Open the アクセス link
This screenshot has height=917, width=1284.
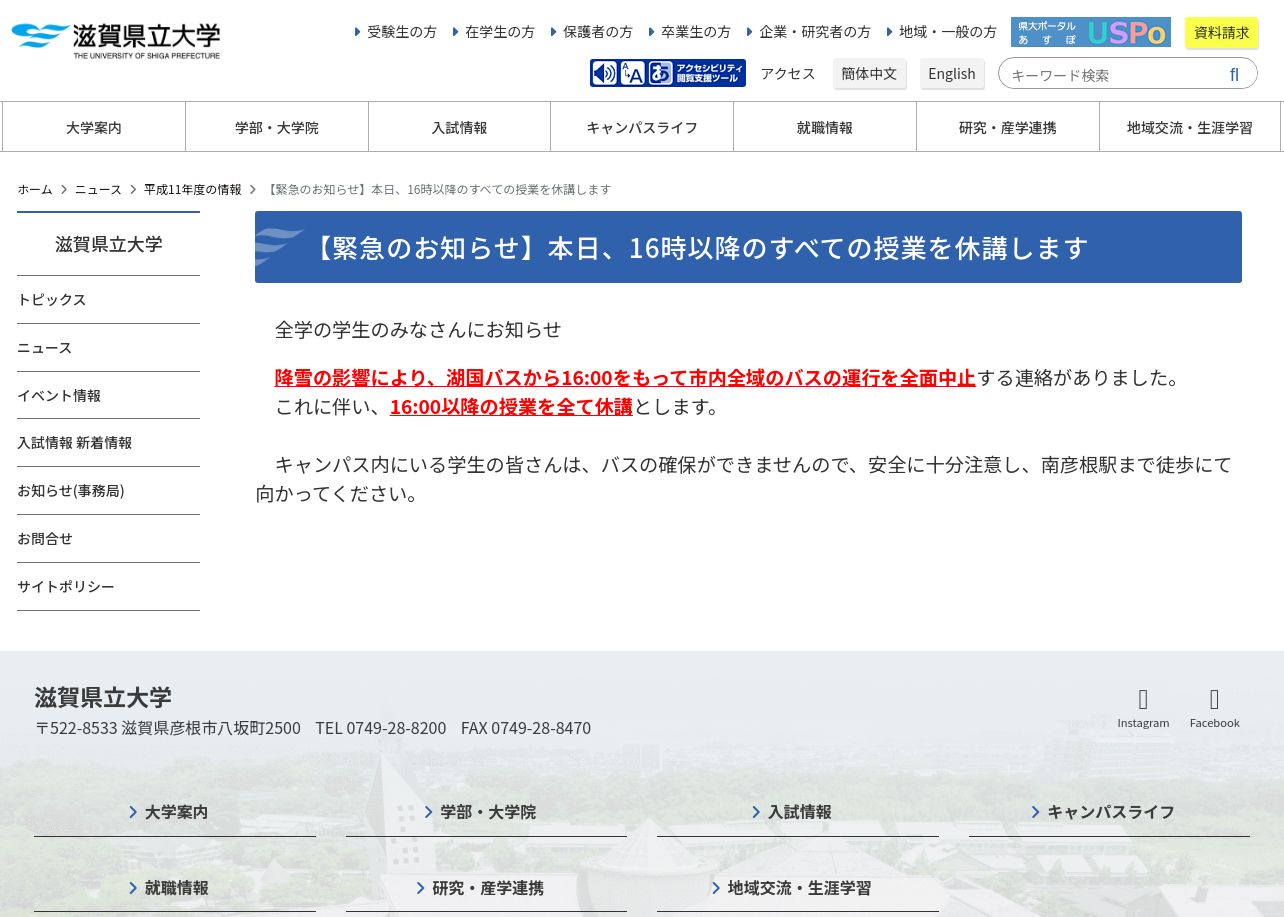click(788, 73)
